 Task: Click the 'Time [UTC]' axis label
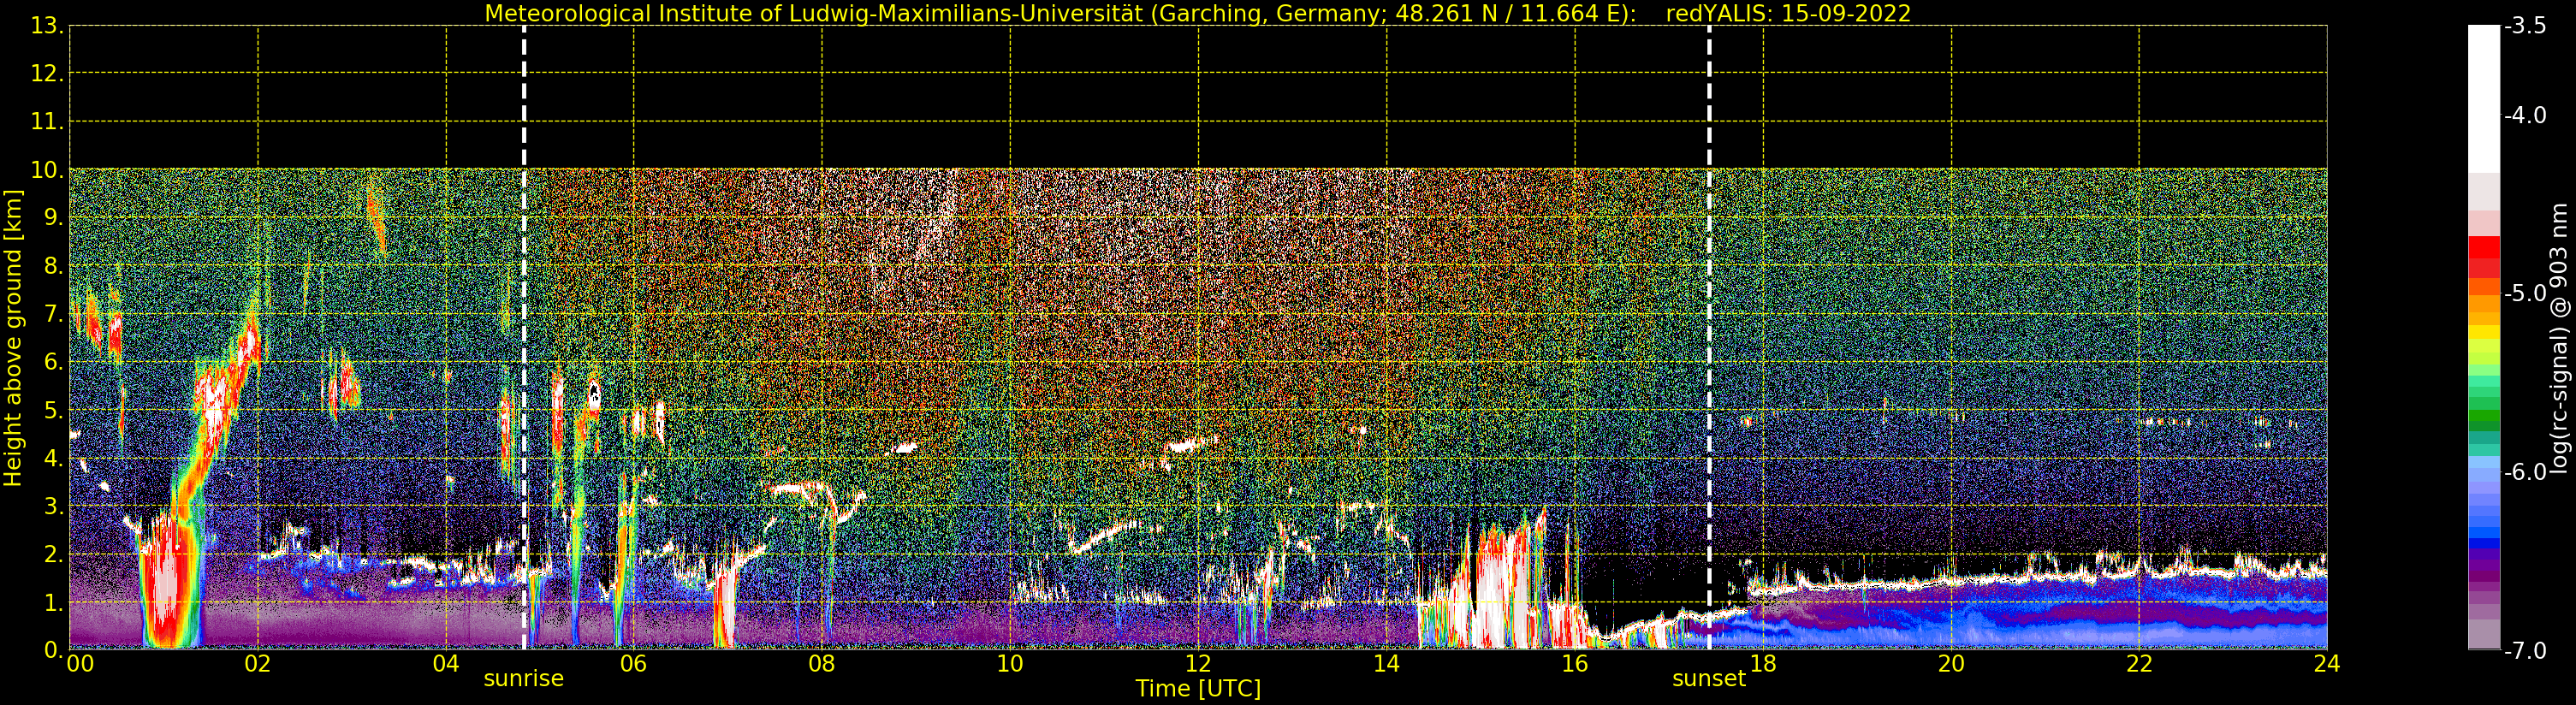[x=1198, y=689]
